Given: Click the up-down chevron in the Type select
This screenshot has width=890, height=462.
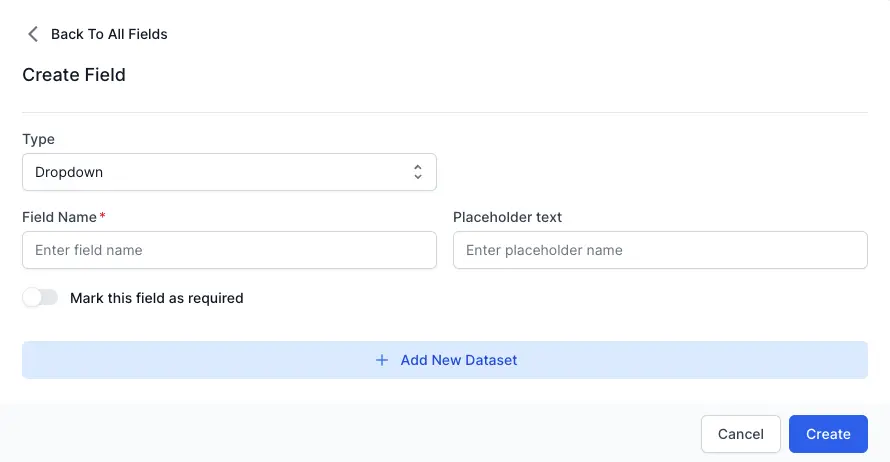Looking at the screenshot, I should pos(418,172).
